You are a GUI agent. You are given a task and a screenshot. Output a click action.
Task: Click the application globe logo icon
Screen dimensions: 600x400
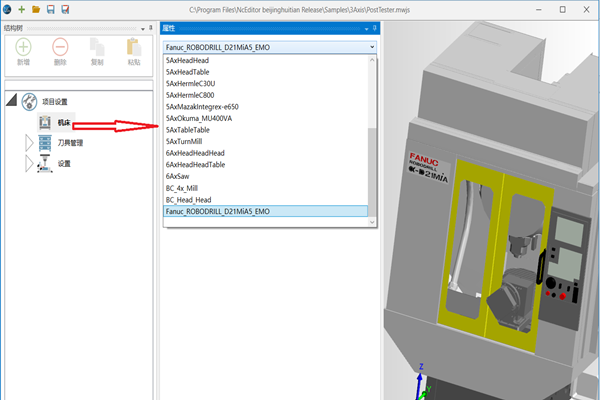point(7,9)
